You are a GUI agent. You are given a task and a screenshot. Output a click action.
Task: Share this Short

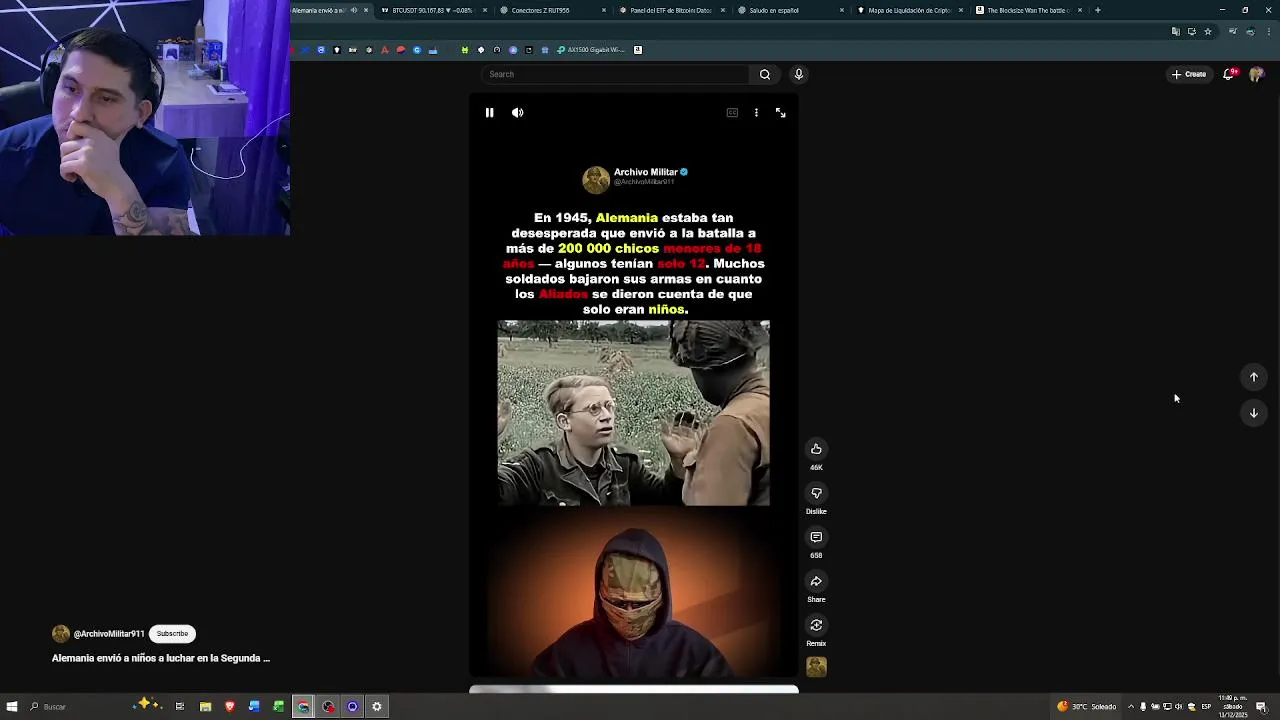[x=816, y=581]
